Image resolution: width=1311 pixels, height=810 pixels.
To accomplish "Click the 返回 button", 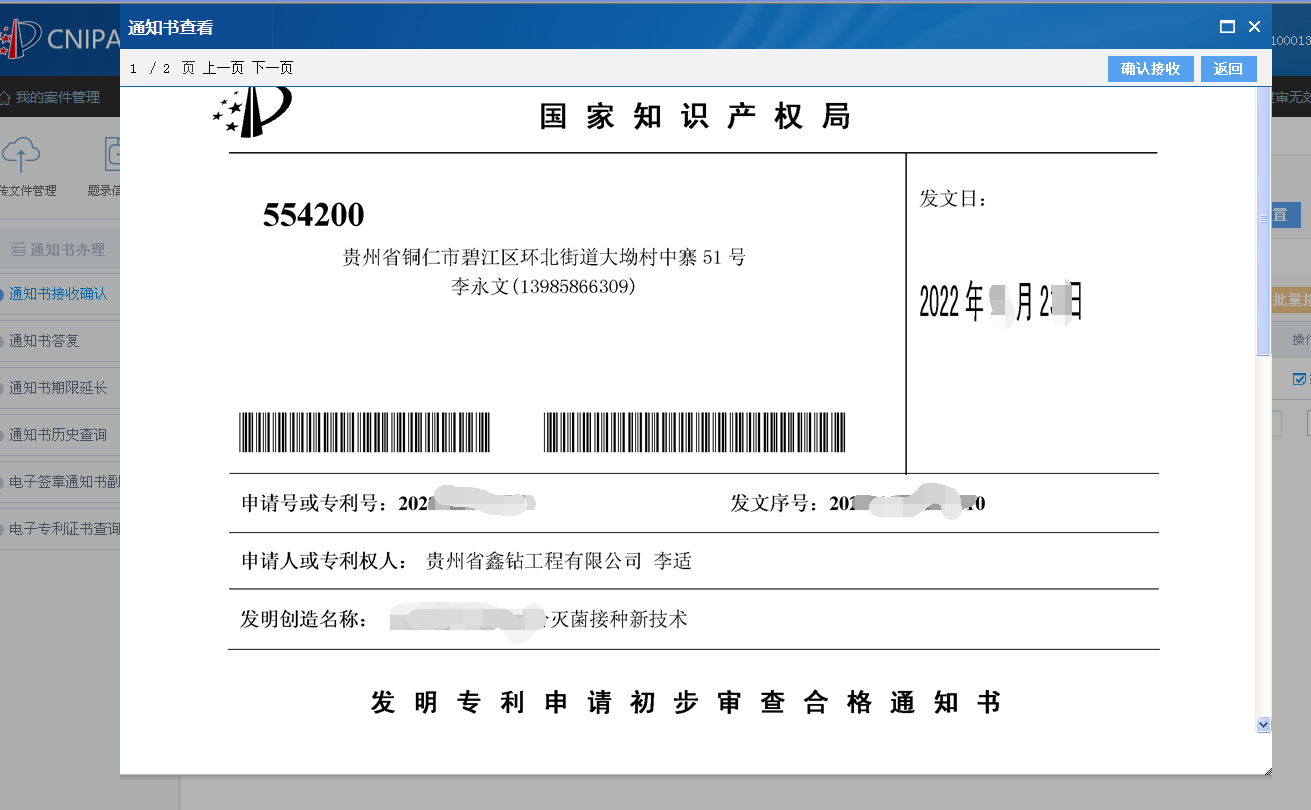I will pyautogui.click(x=1228, y=69).
